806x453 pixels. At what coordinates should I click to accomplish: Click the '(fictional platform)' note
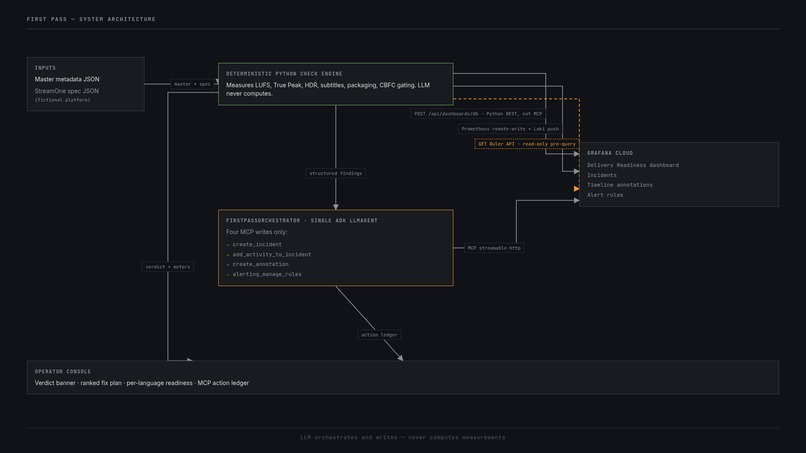(62, 100)
